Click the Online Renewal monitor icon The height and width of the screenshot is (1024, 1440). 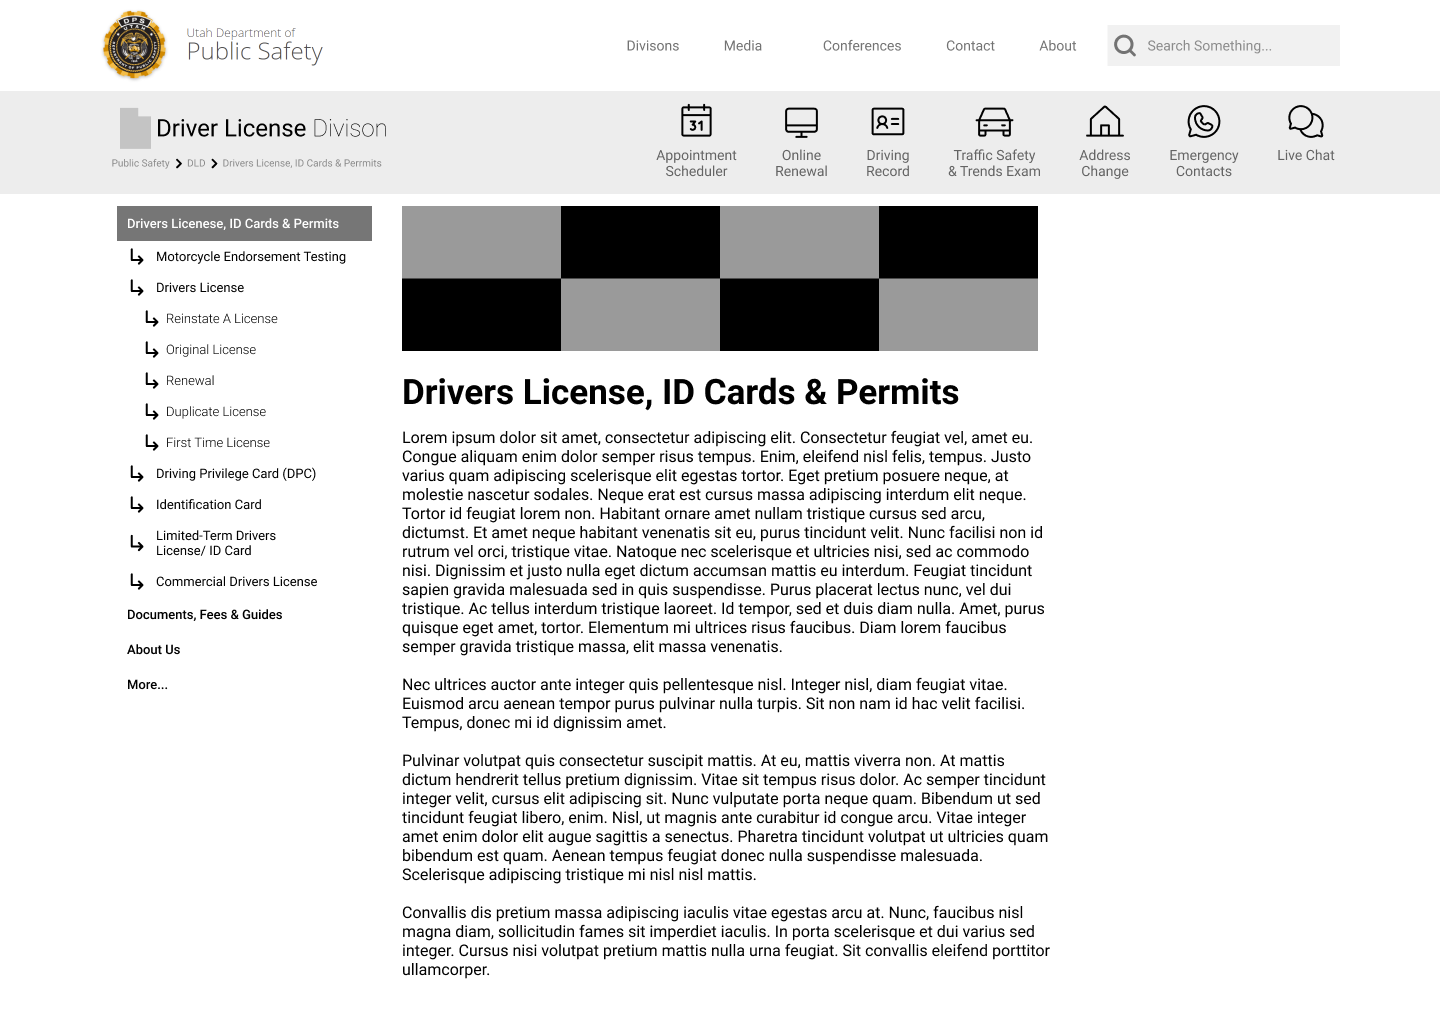pos(801,122)
